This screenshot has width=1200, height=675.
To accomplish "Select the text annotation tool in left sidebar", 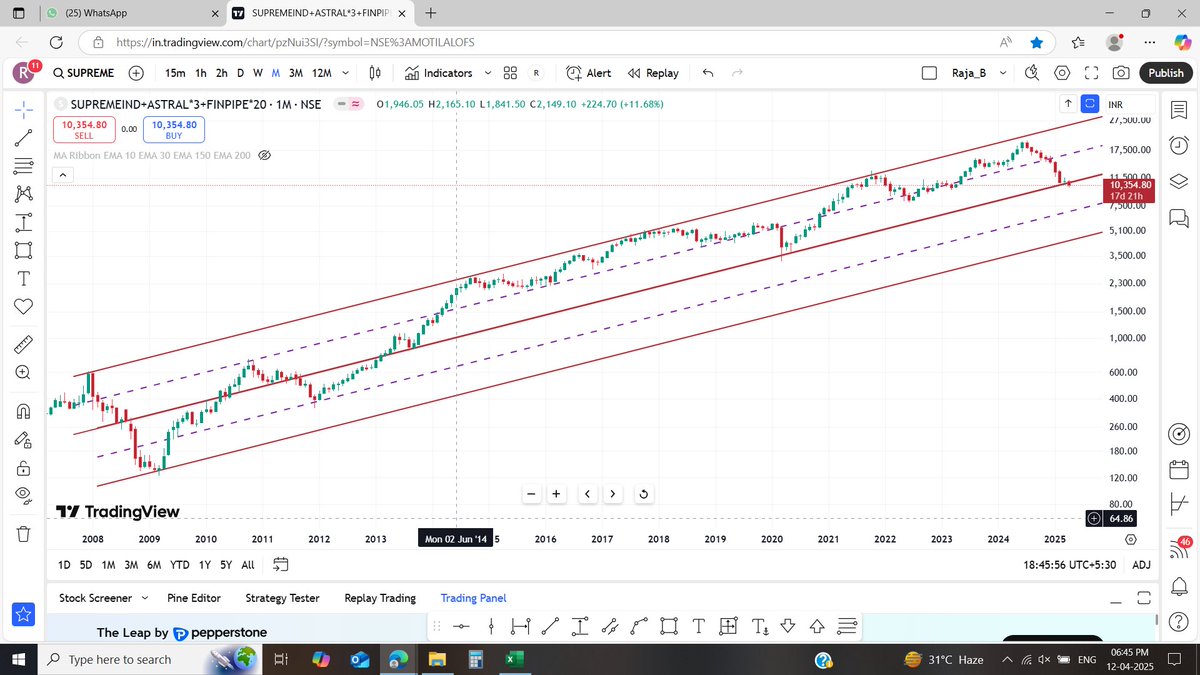I will click(24, 278).
